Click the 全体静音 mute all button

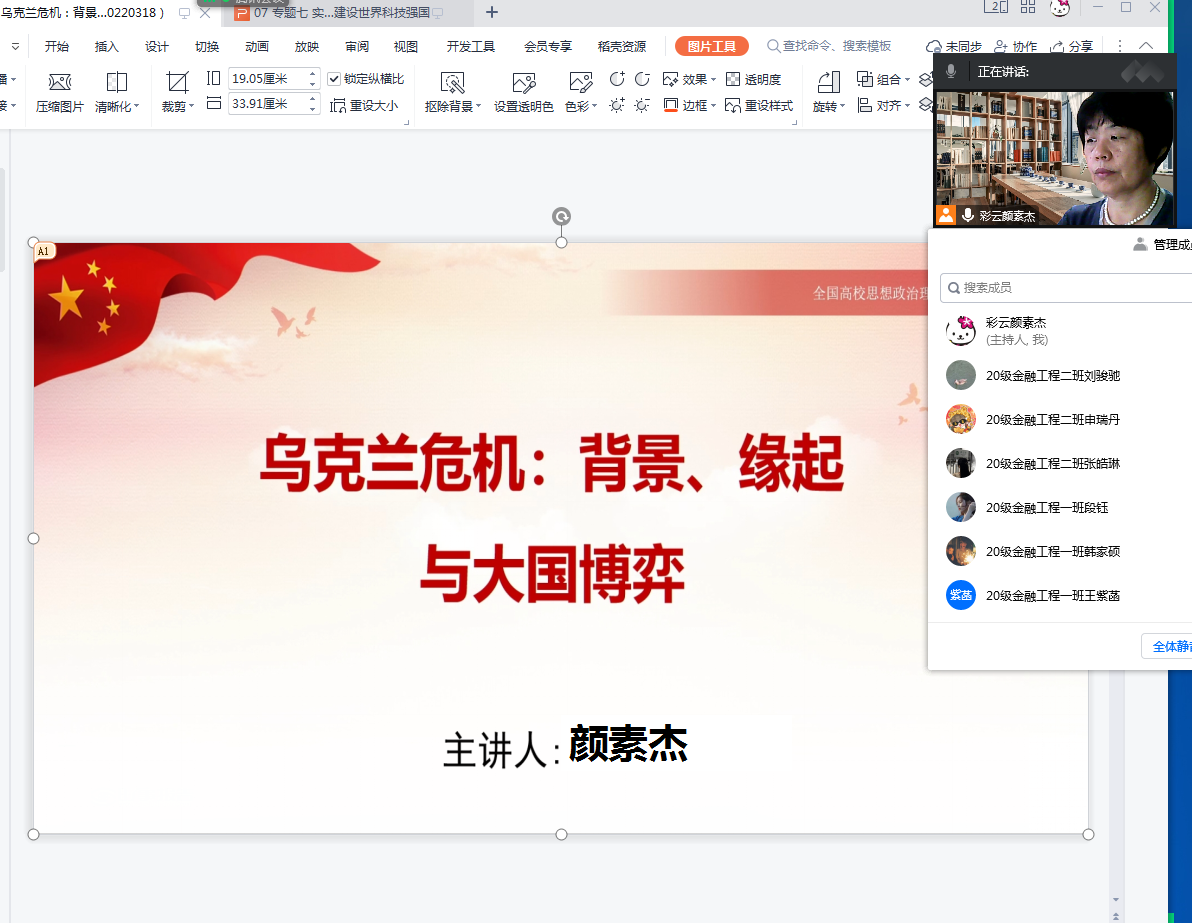pyautogui.click(x=1168, y=646)
